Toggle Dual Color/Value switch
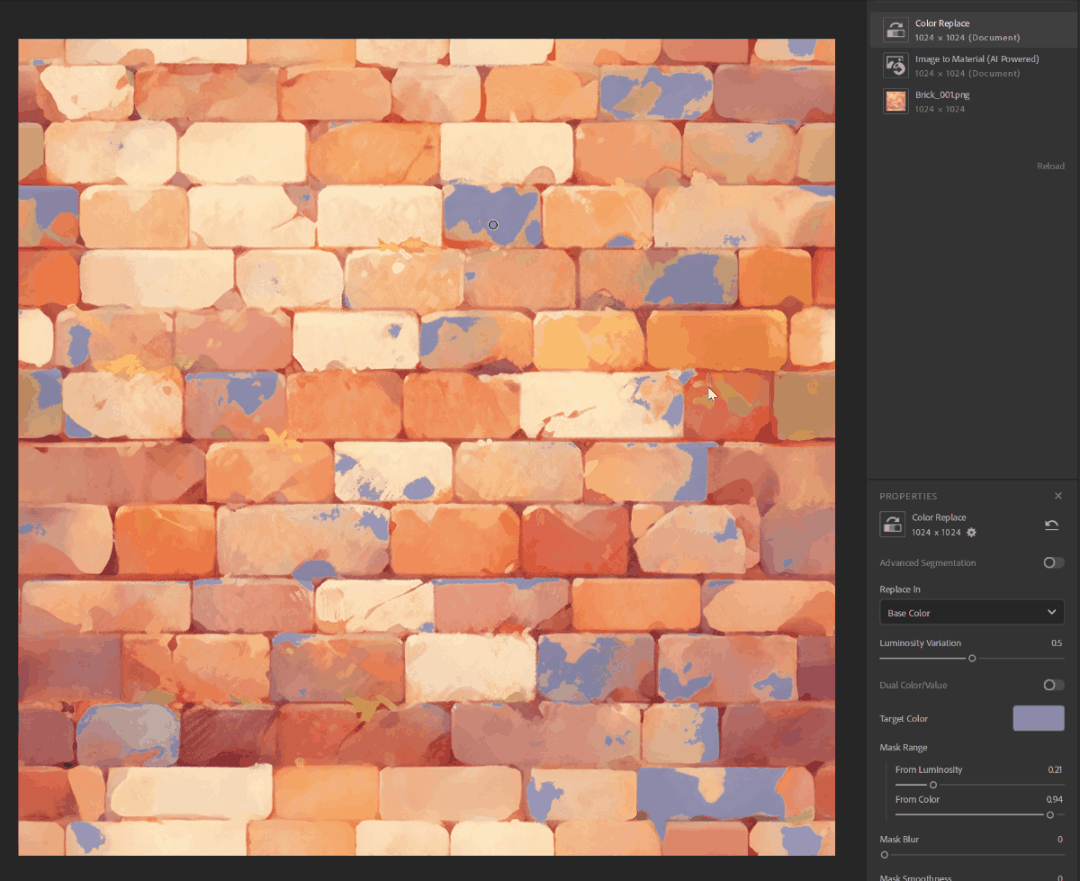Image resolution: width=1080 pixels, height=881 pixels. (1053, 685)
